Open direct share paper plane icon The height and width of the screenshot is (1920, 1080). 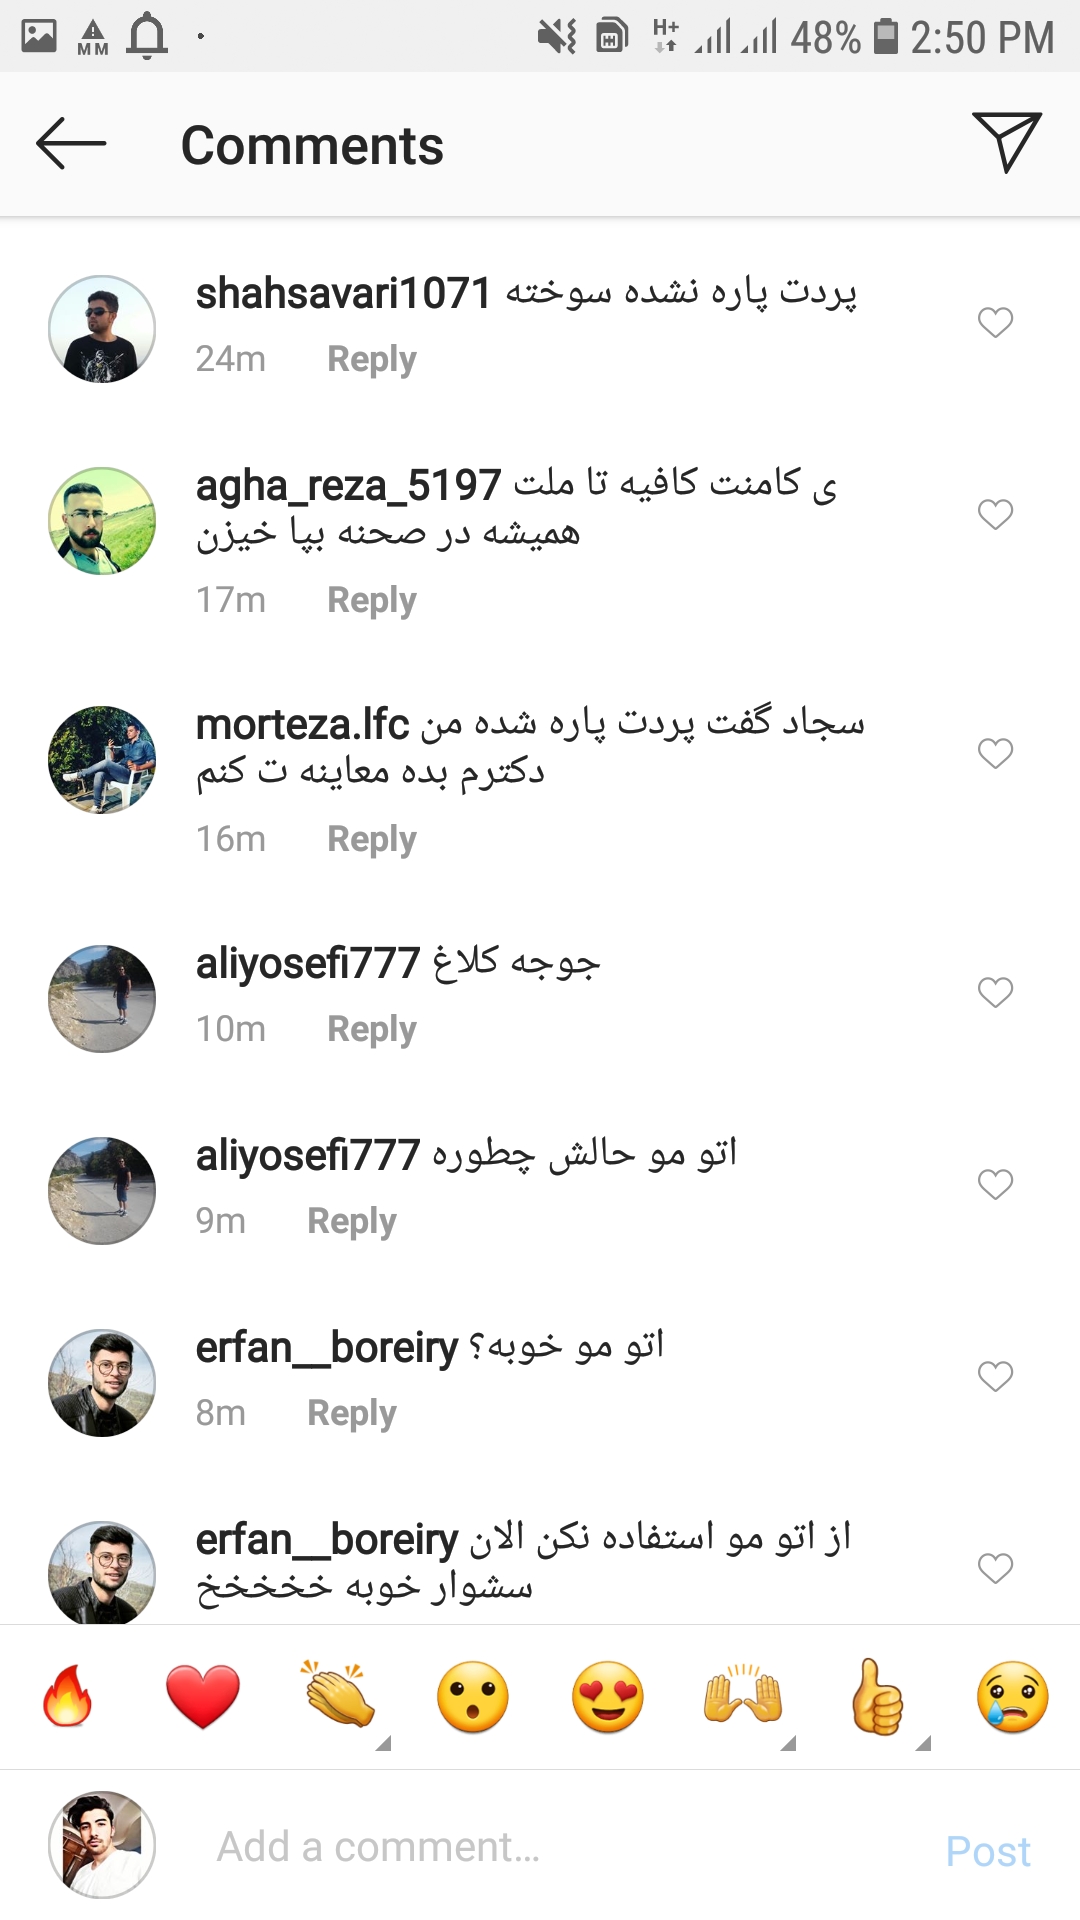pos(1006,143)
